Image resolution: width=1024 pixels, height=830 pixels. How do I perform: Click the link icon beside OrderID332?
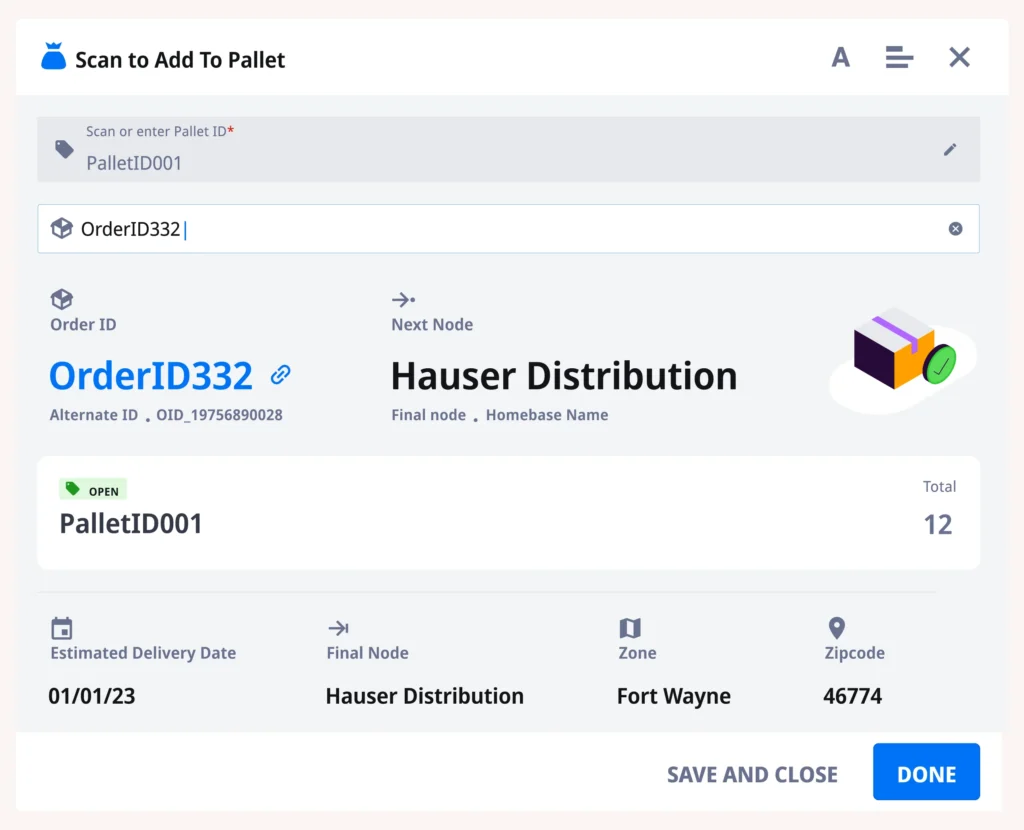coord(281,375)
